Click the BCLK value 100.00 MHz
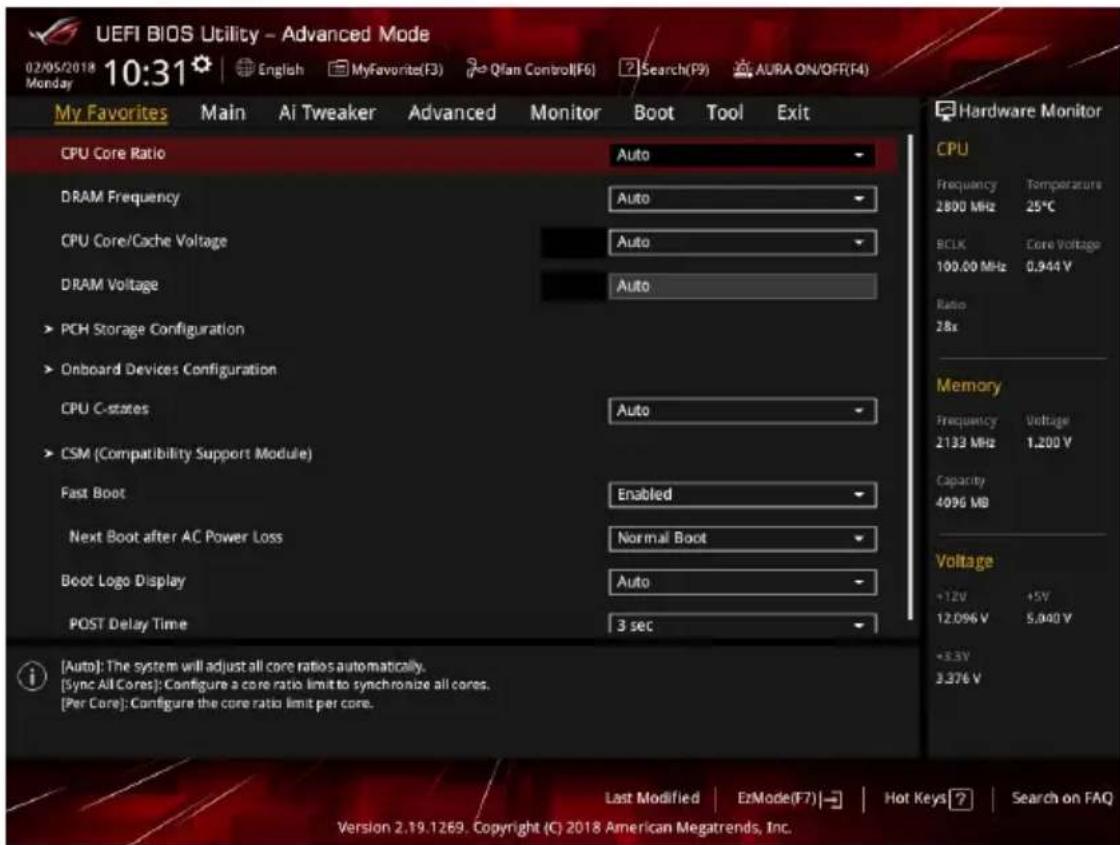Image resolution: width=1120 pixels, height=845 pixels. coord(971,267)
